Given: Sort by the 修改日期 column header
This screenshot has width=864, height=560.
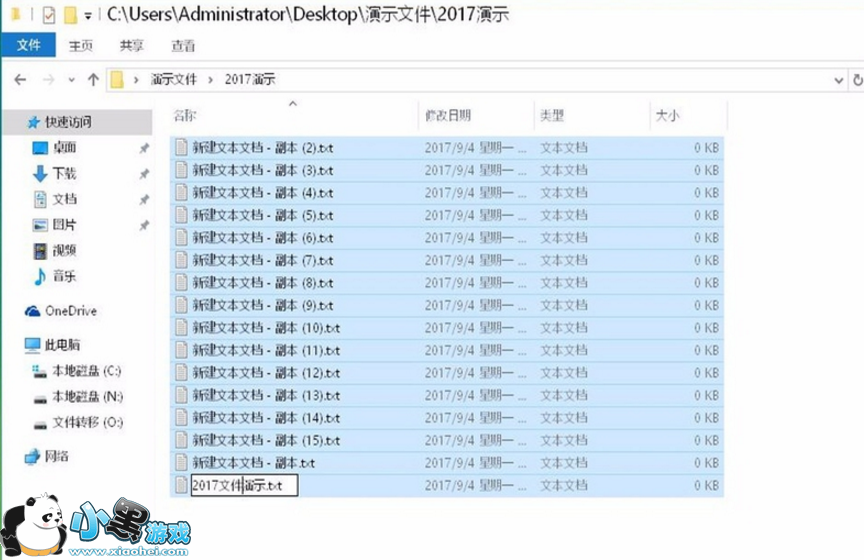Looking at the screenshot, I should point(448,115).
